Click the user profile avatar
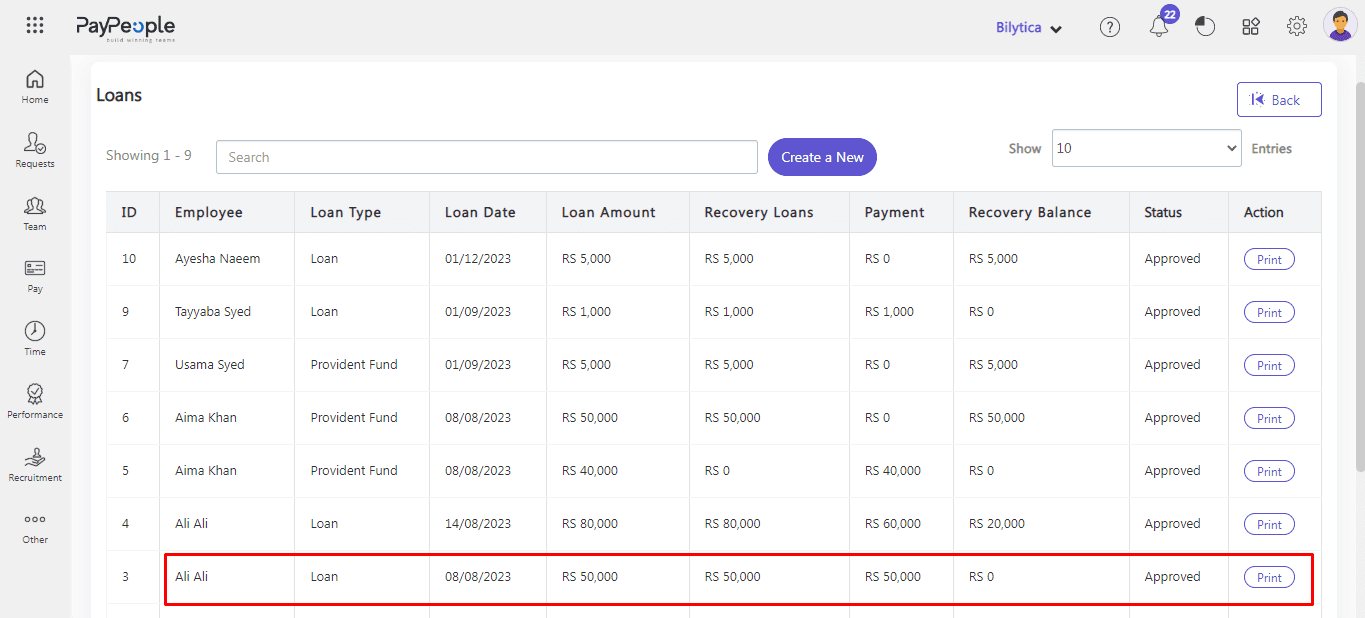 1339,25
